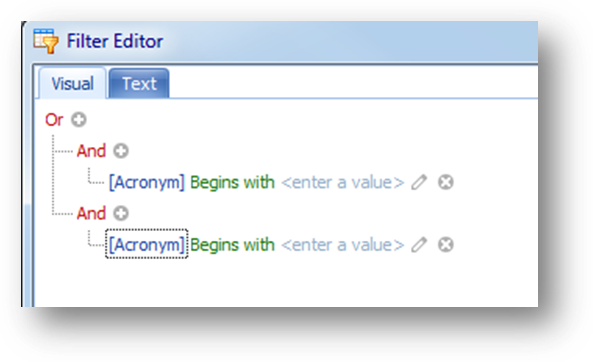Change the first condition's [Acronym] field

click(x=147, y=182)
